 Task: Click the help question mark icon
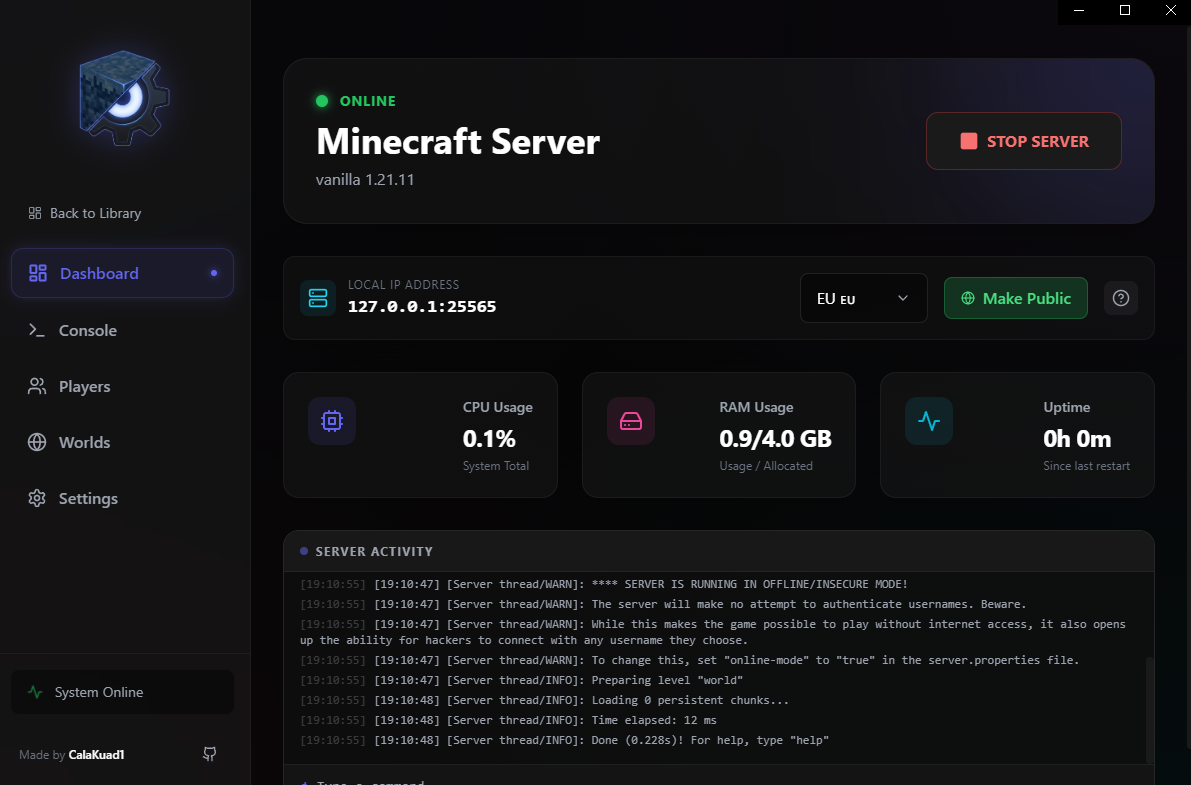coord(1120,297)
